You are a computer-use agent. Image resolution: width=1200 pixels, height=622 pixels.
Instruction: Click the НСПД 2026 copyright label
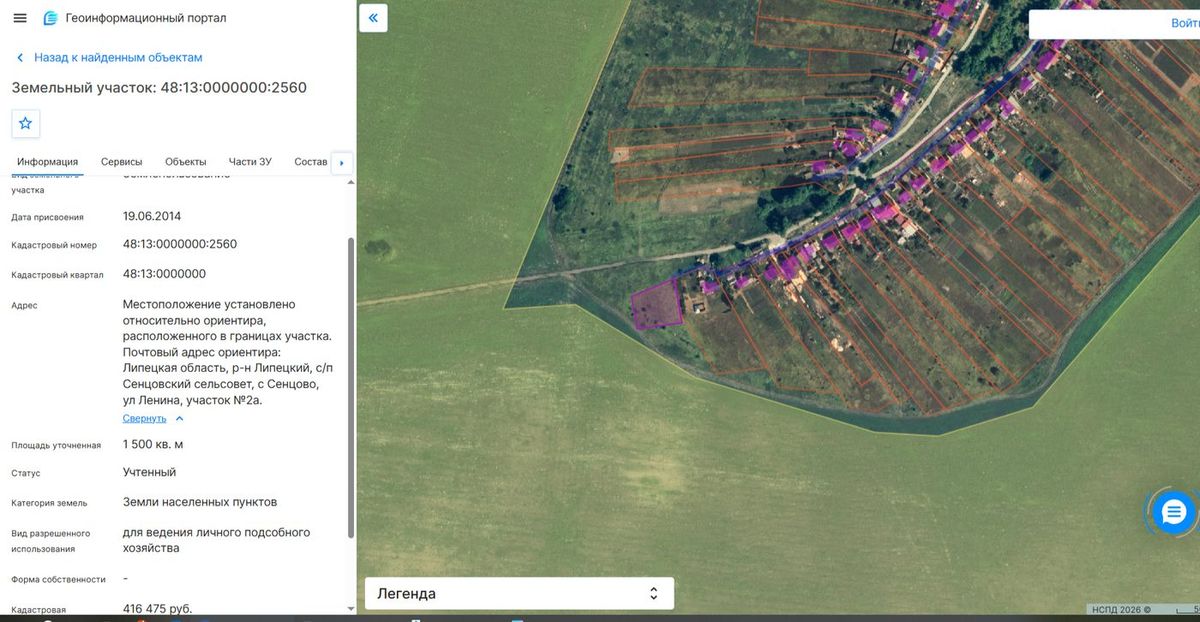click(x=1119, y=609)
